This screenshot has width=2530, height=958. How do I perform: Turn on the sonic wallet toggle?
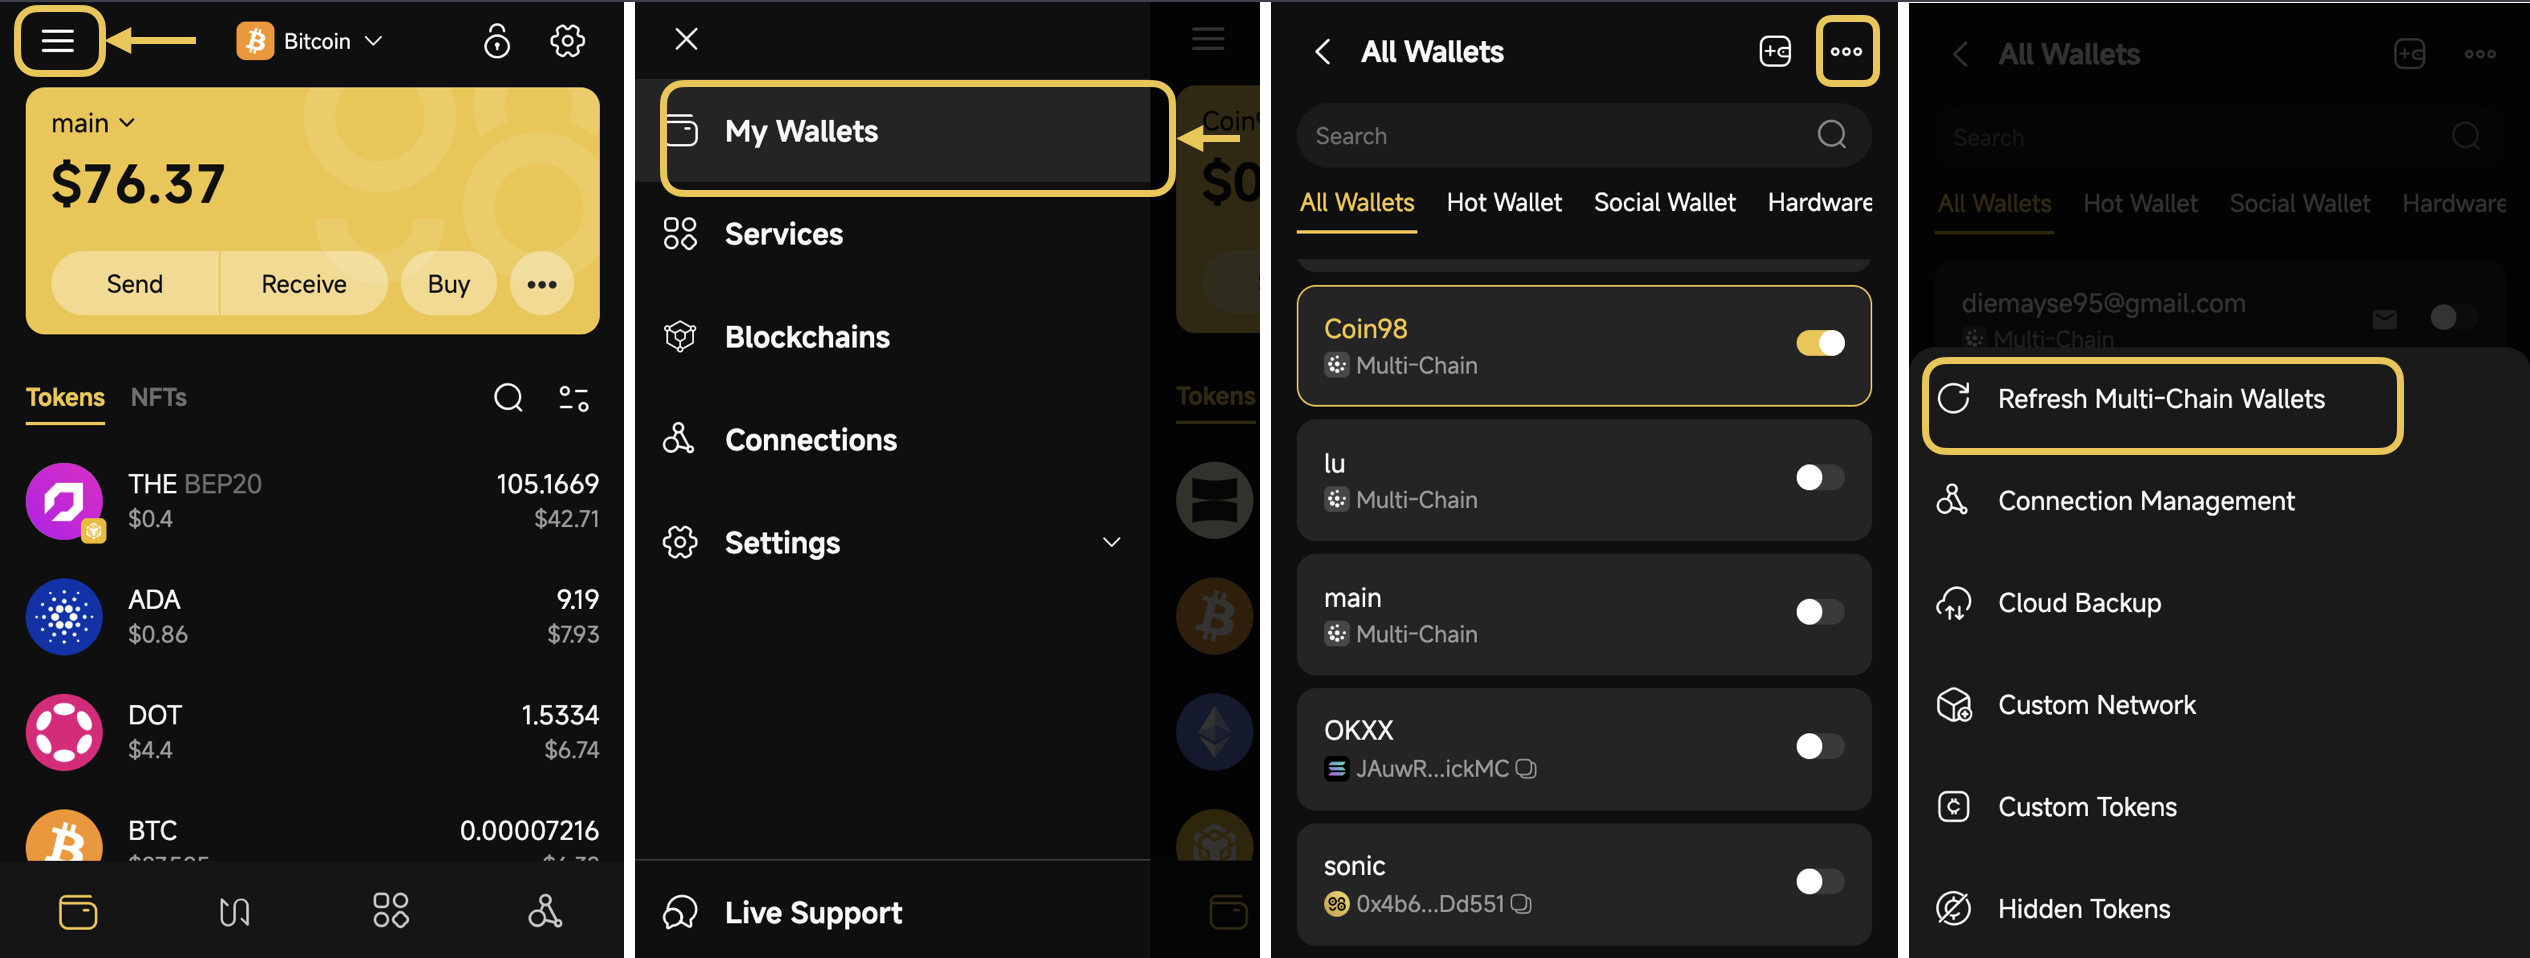coord(1819,881)
